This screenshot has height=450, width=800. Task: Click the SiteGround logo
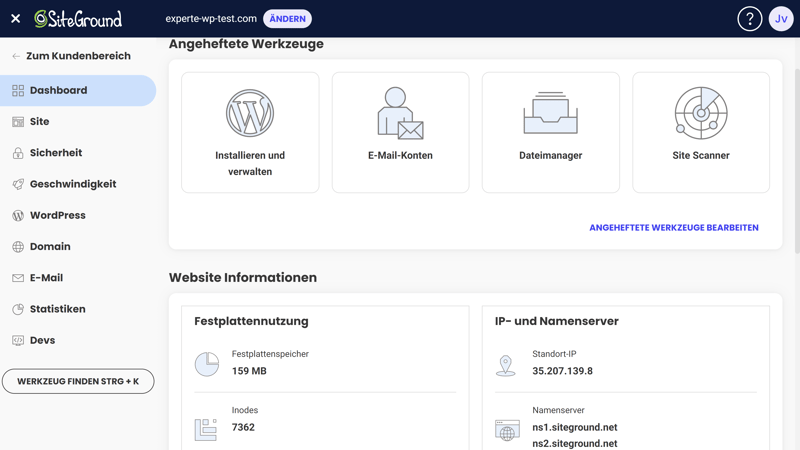[78, 19]
